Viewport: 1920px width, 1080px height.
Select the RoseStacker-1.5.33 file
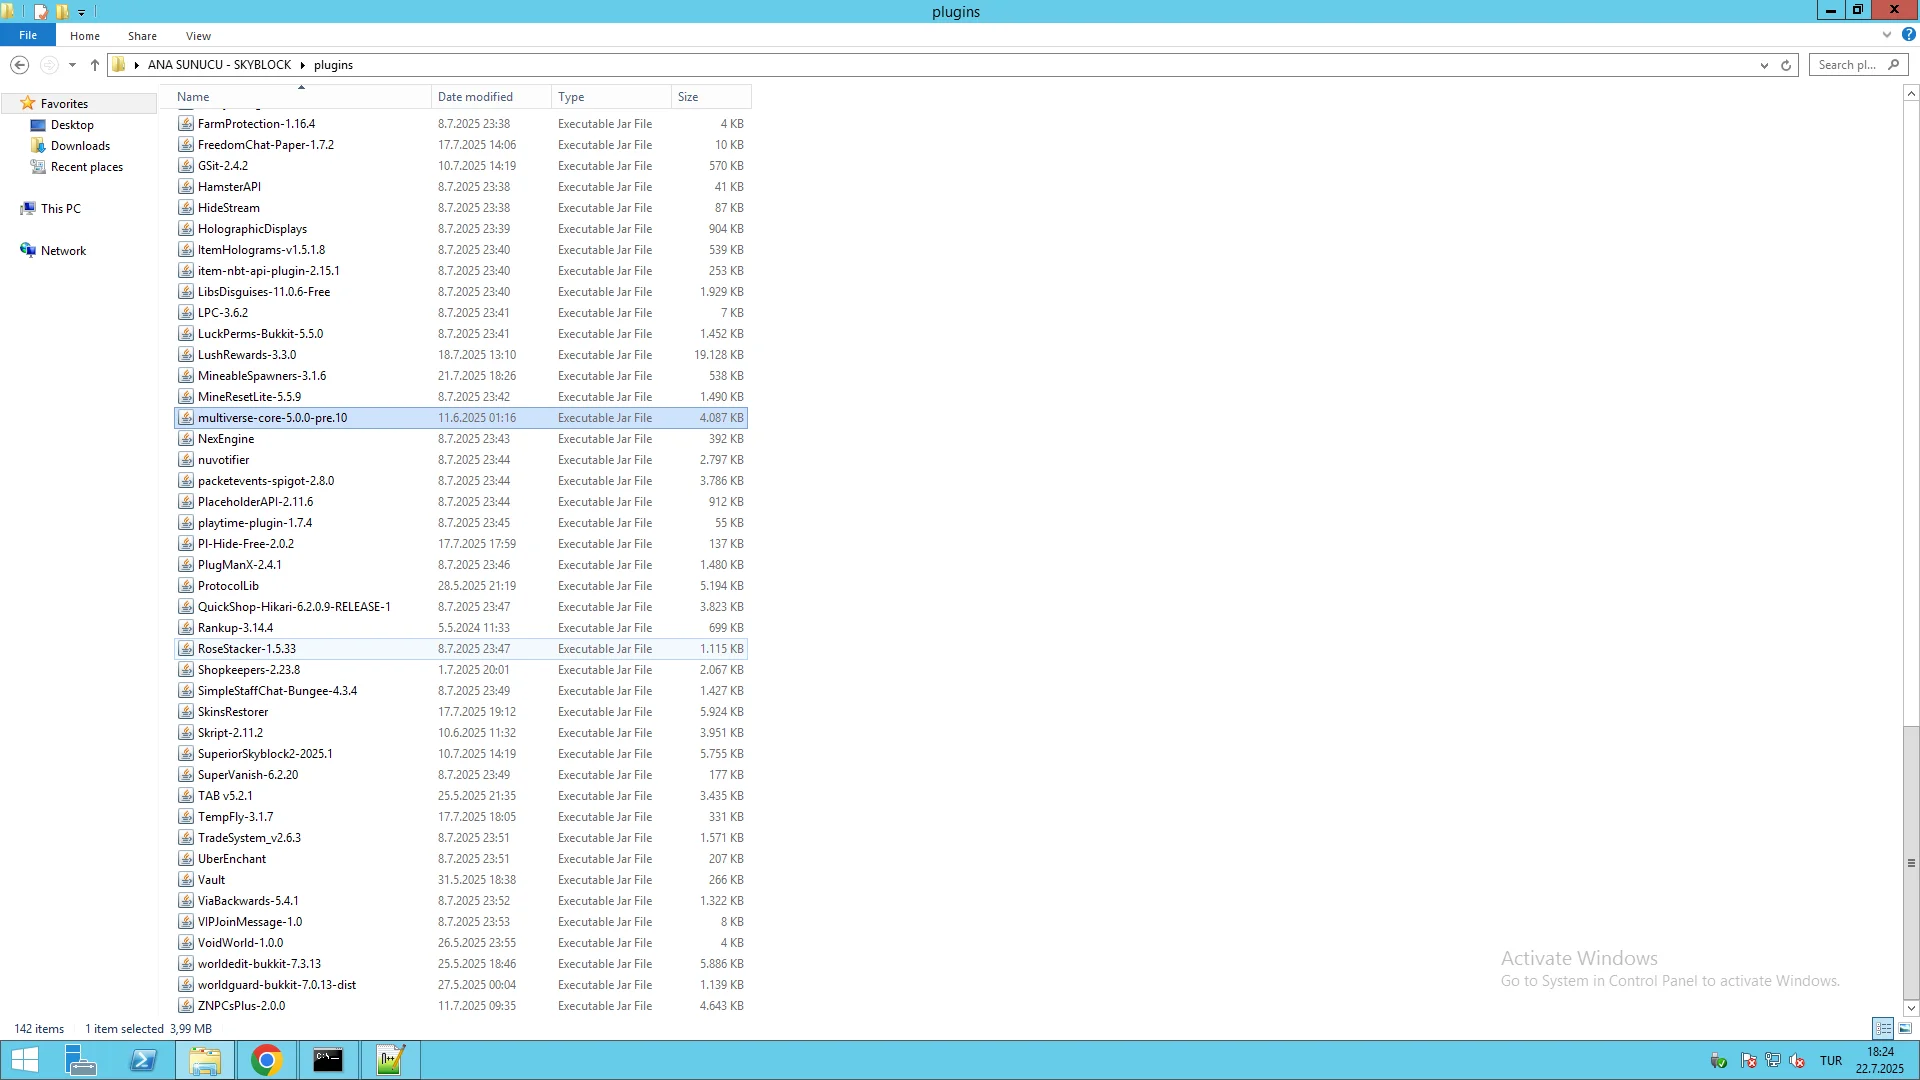461,649
